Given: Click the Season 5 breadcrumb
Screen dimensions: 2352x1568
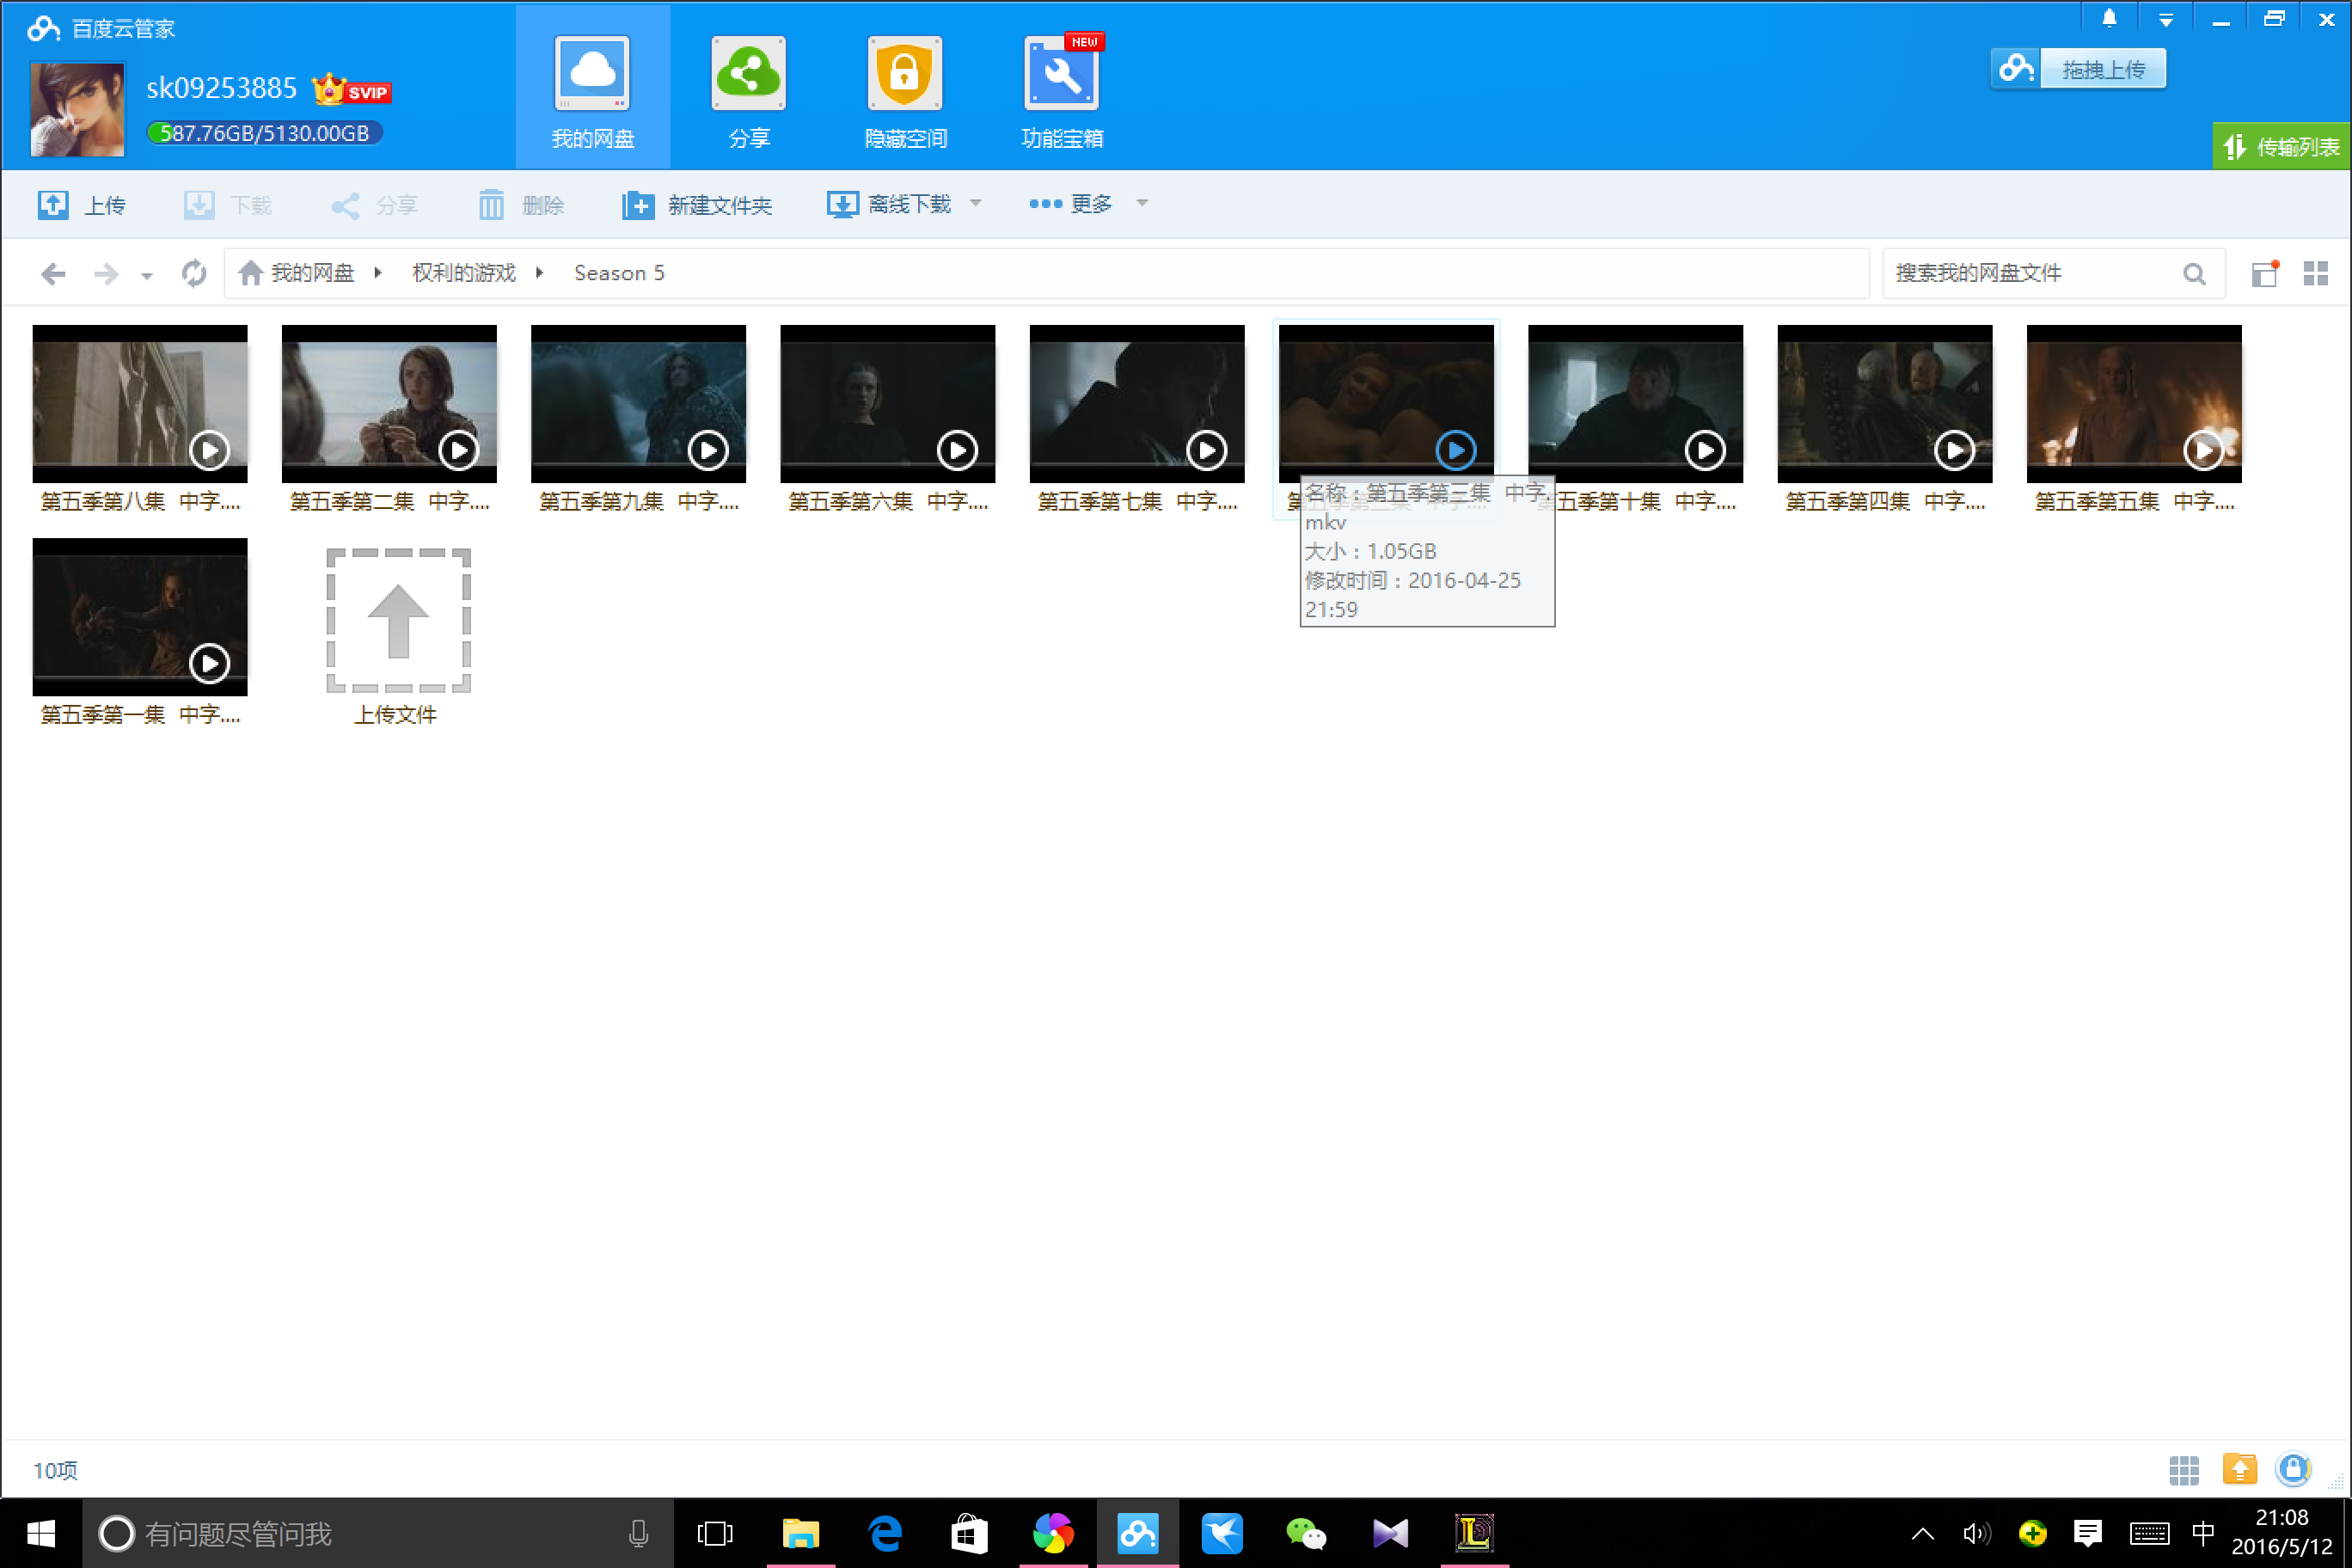Looking at the screenshot, I should pos(619,273).
